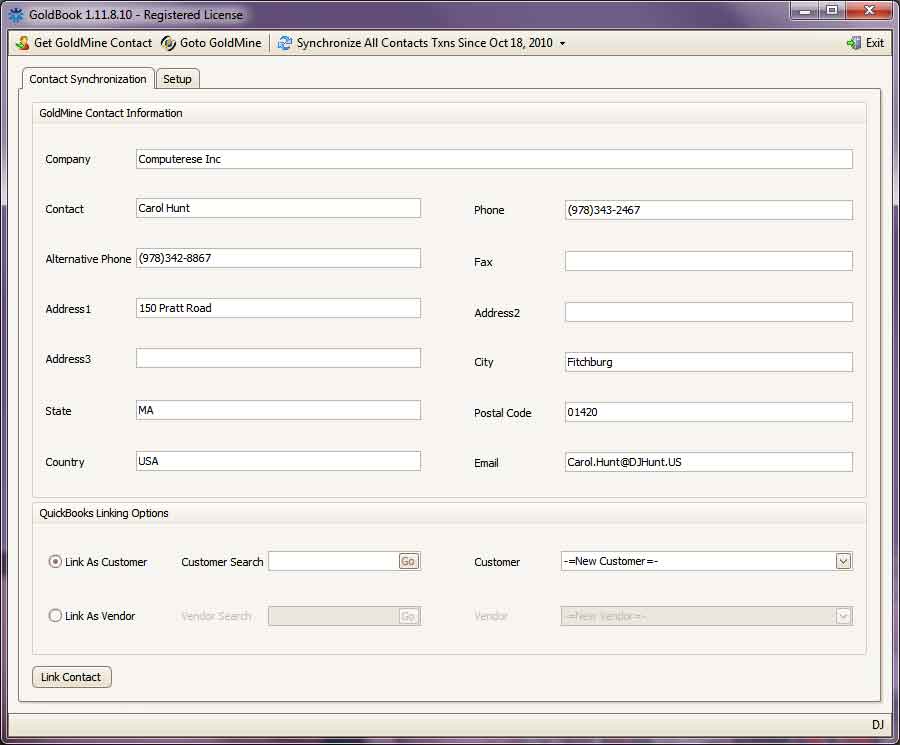900x745 pixels.
Task: Maximize the GoldBook window
Action: click(x=832, y=11)
